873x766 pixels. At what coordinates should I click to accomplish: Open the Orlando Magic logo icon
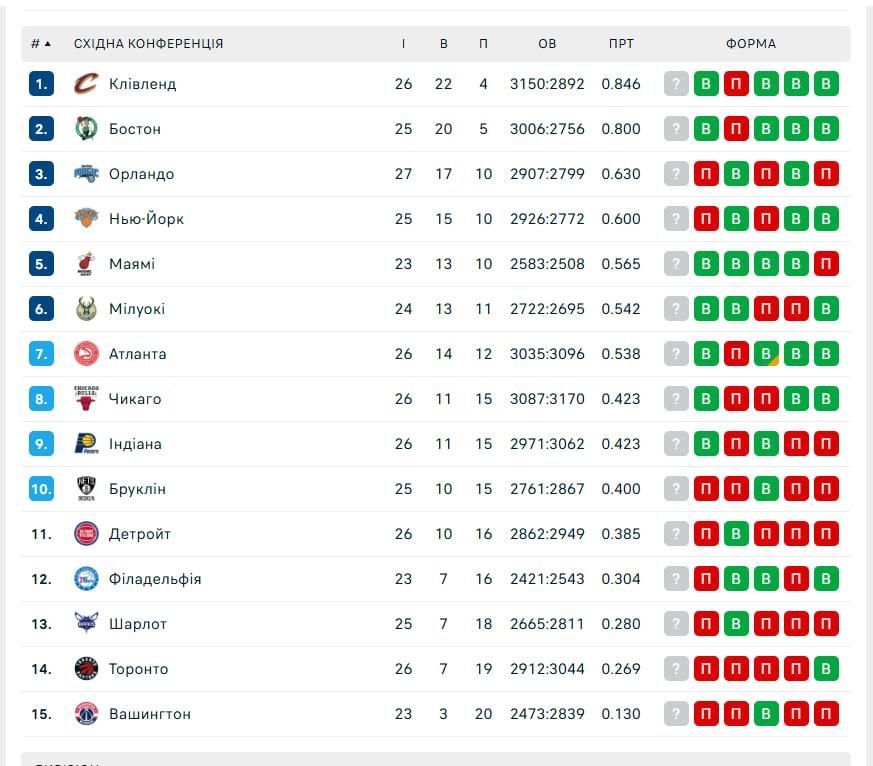click(86, 174)
